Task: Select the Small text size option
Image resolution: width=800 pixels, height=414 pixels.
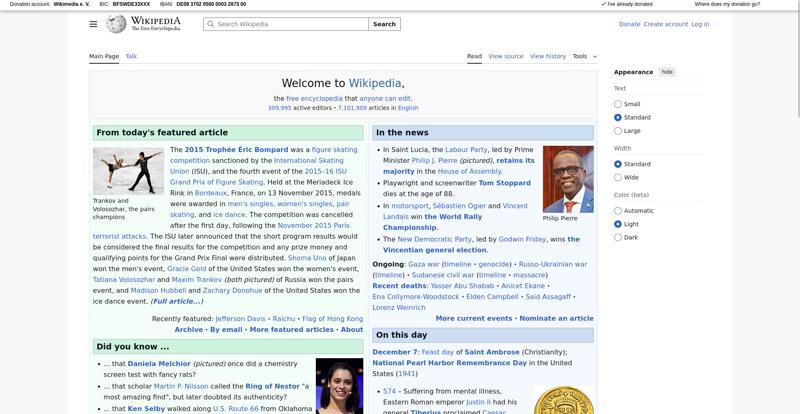Action: point(618,104)
